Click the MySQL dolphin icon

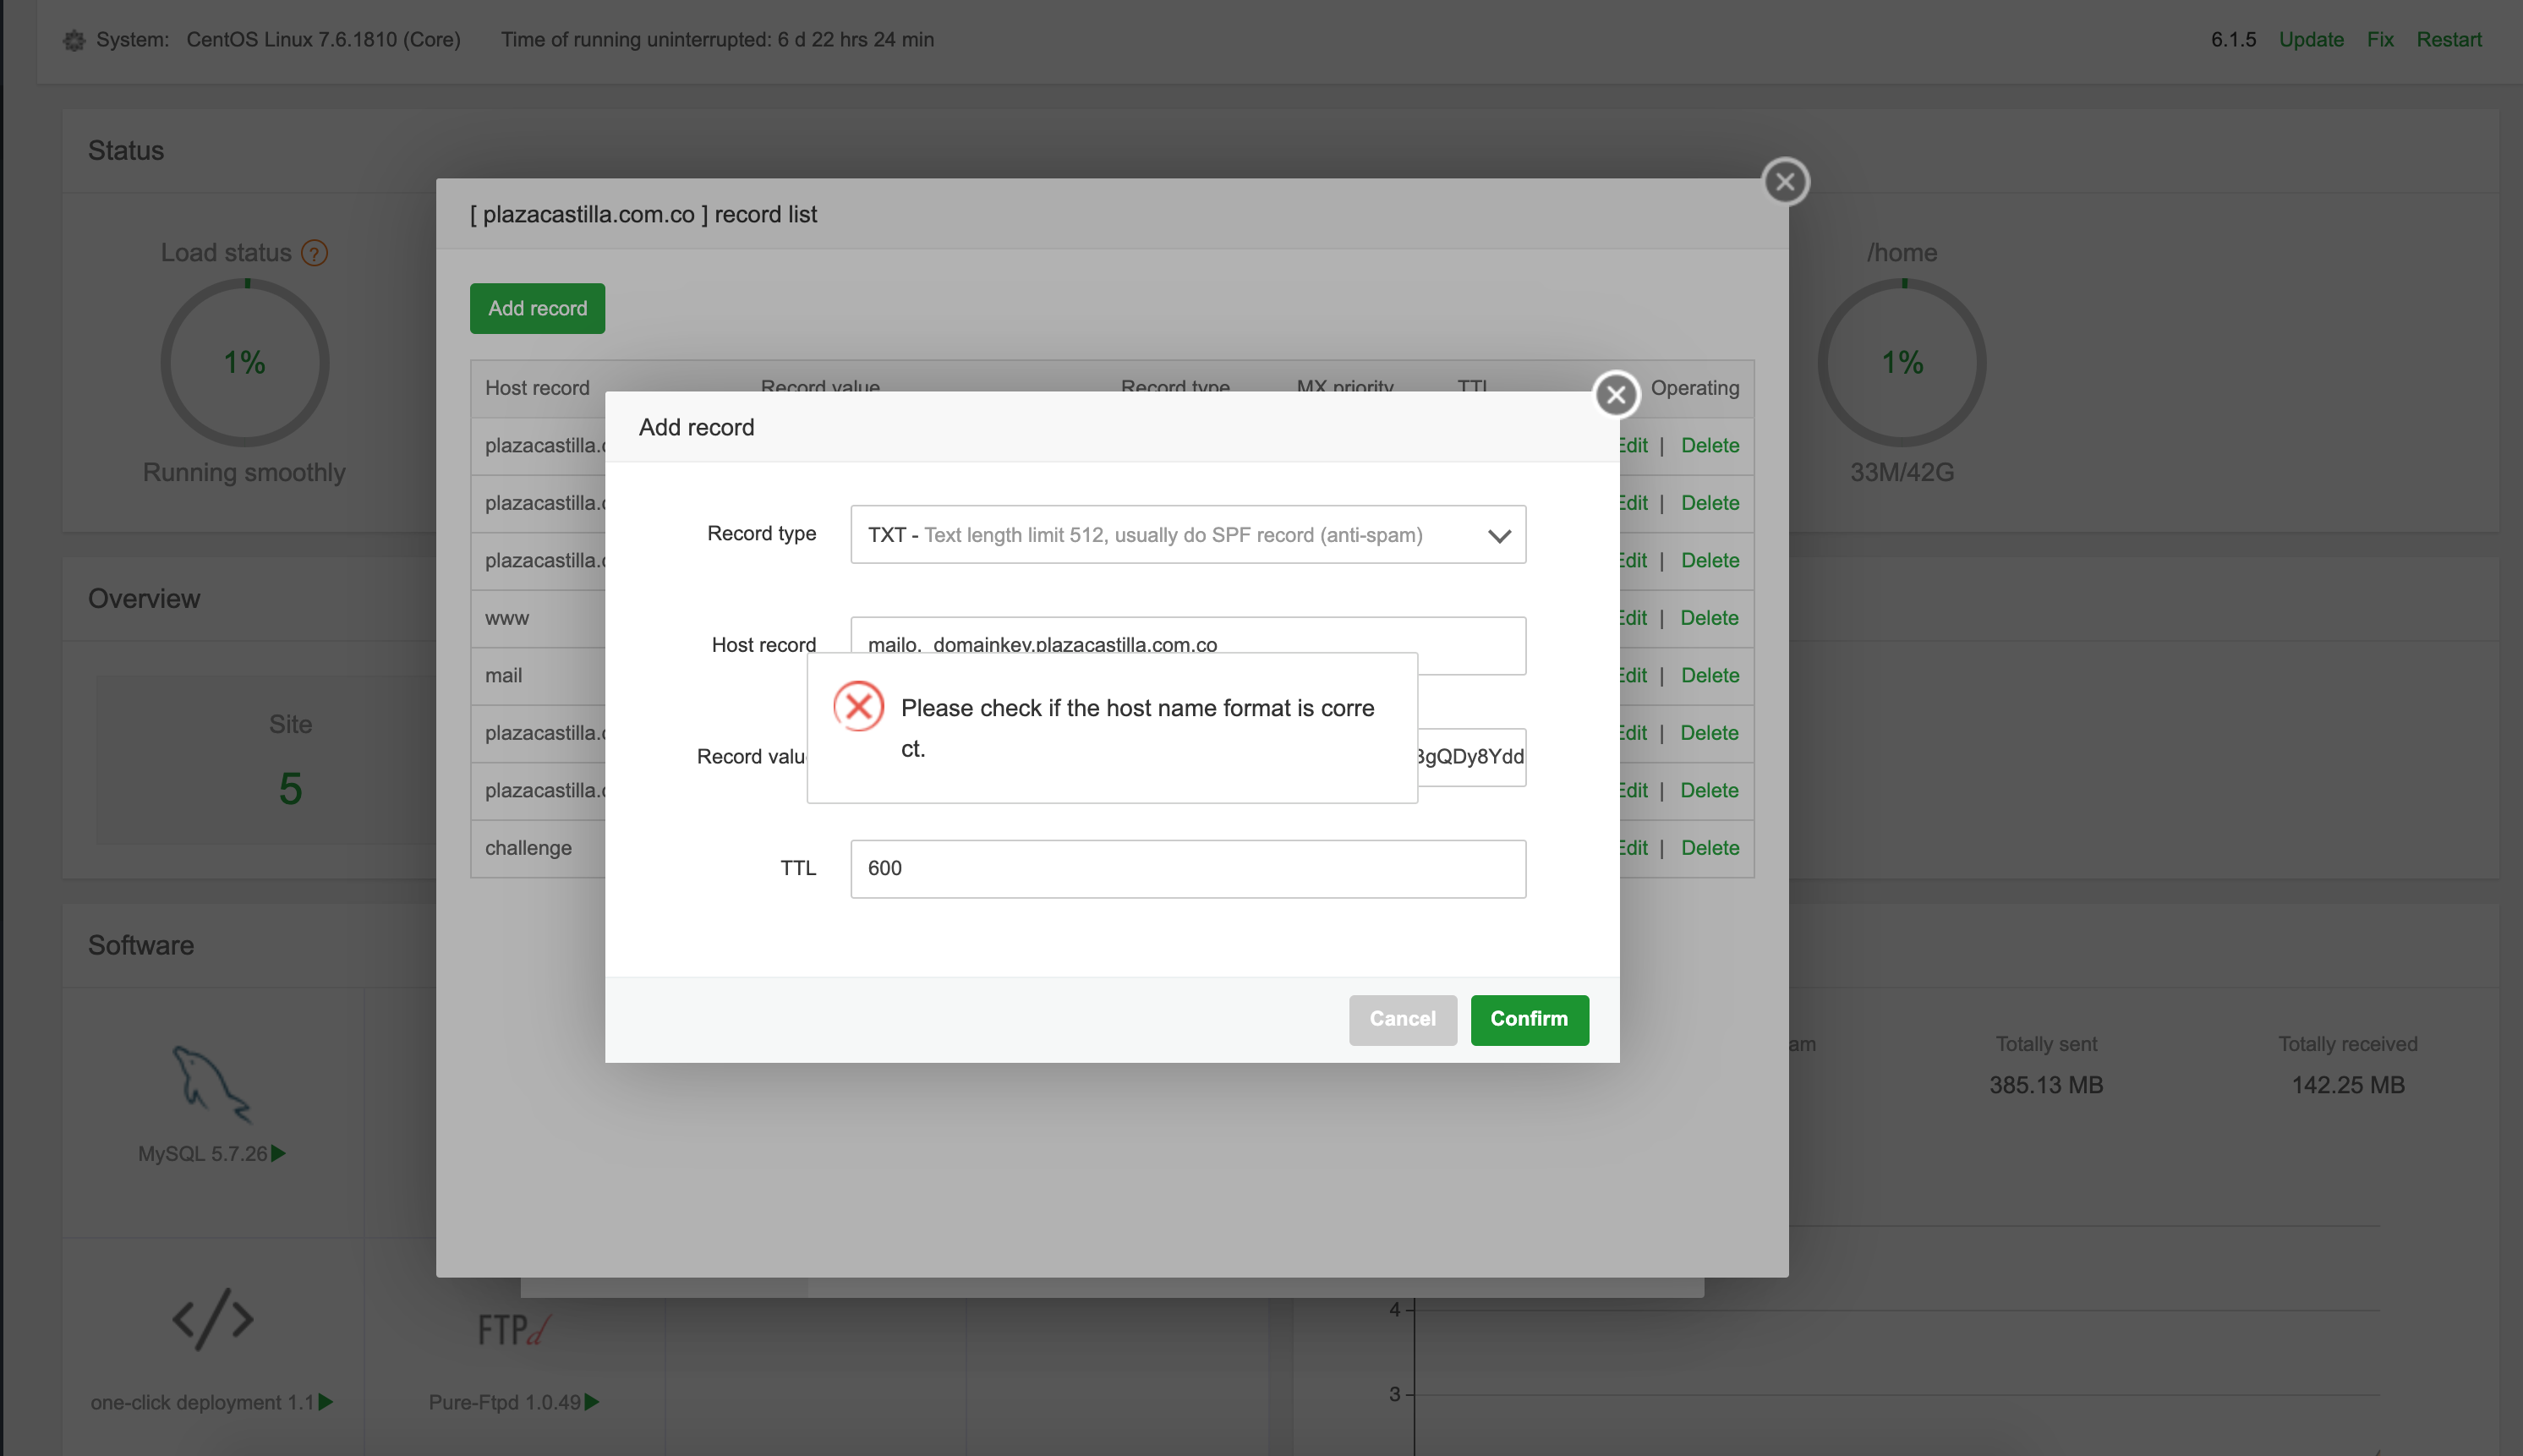[x=211, y=1084]
